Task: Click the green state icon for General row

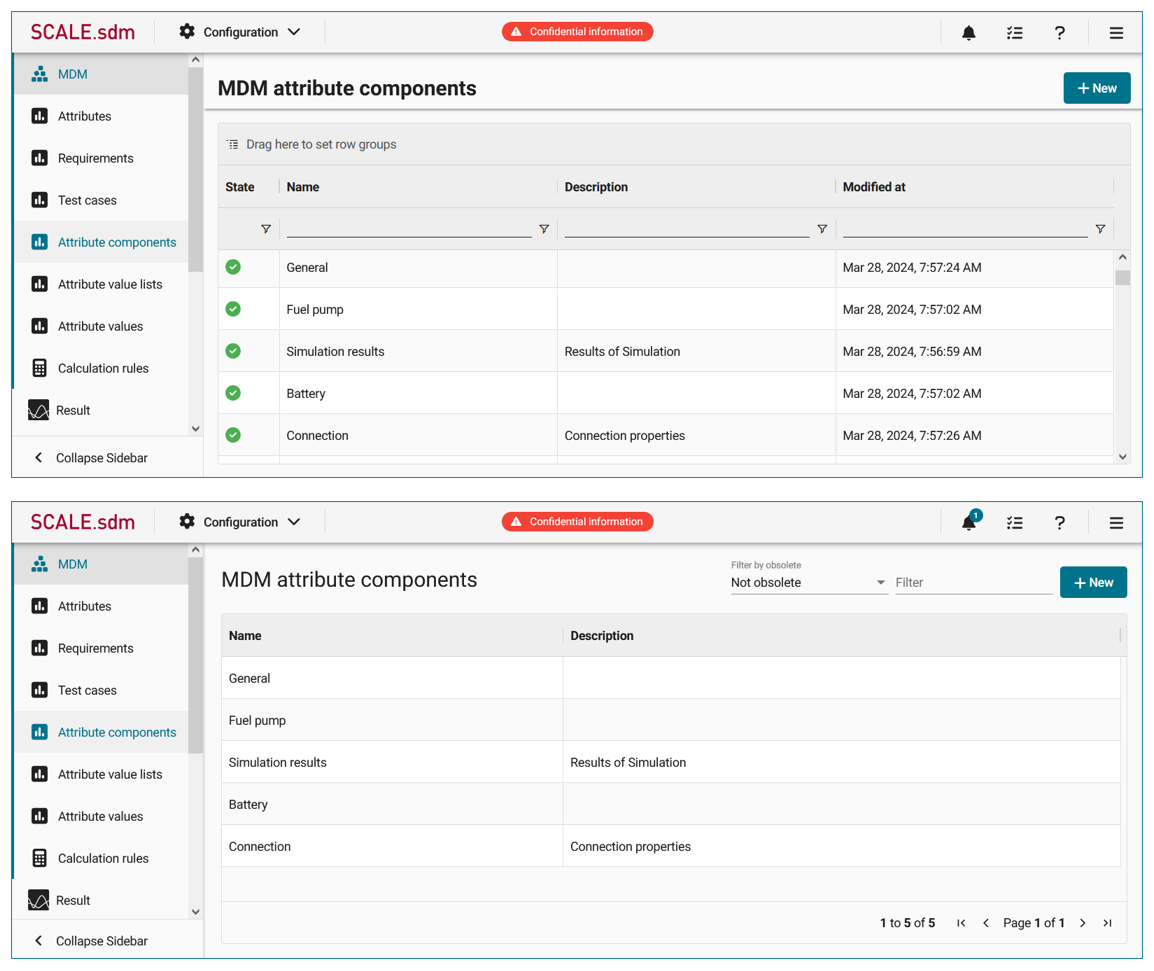Action: click(x=233, y=267)
